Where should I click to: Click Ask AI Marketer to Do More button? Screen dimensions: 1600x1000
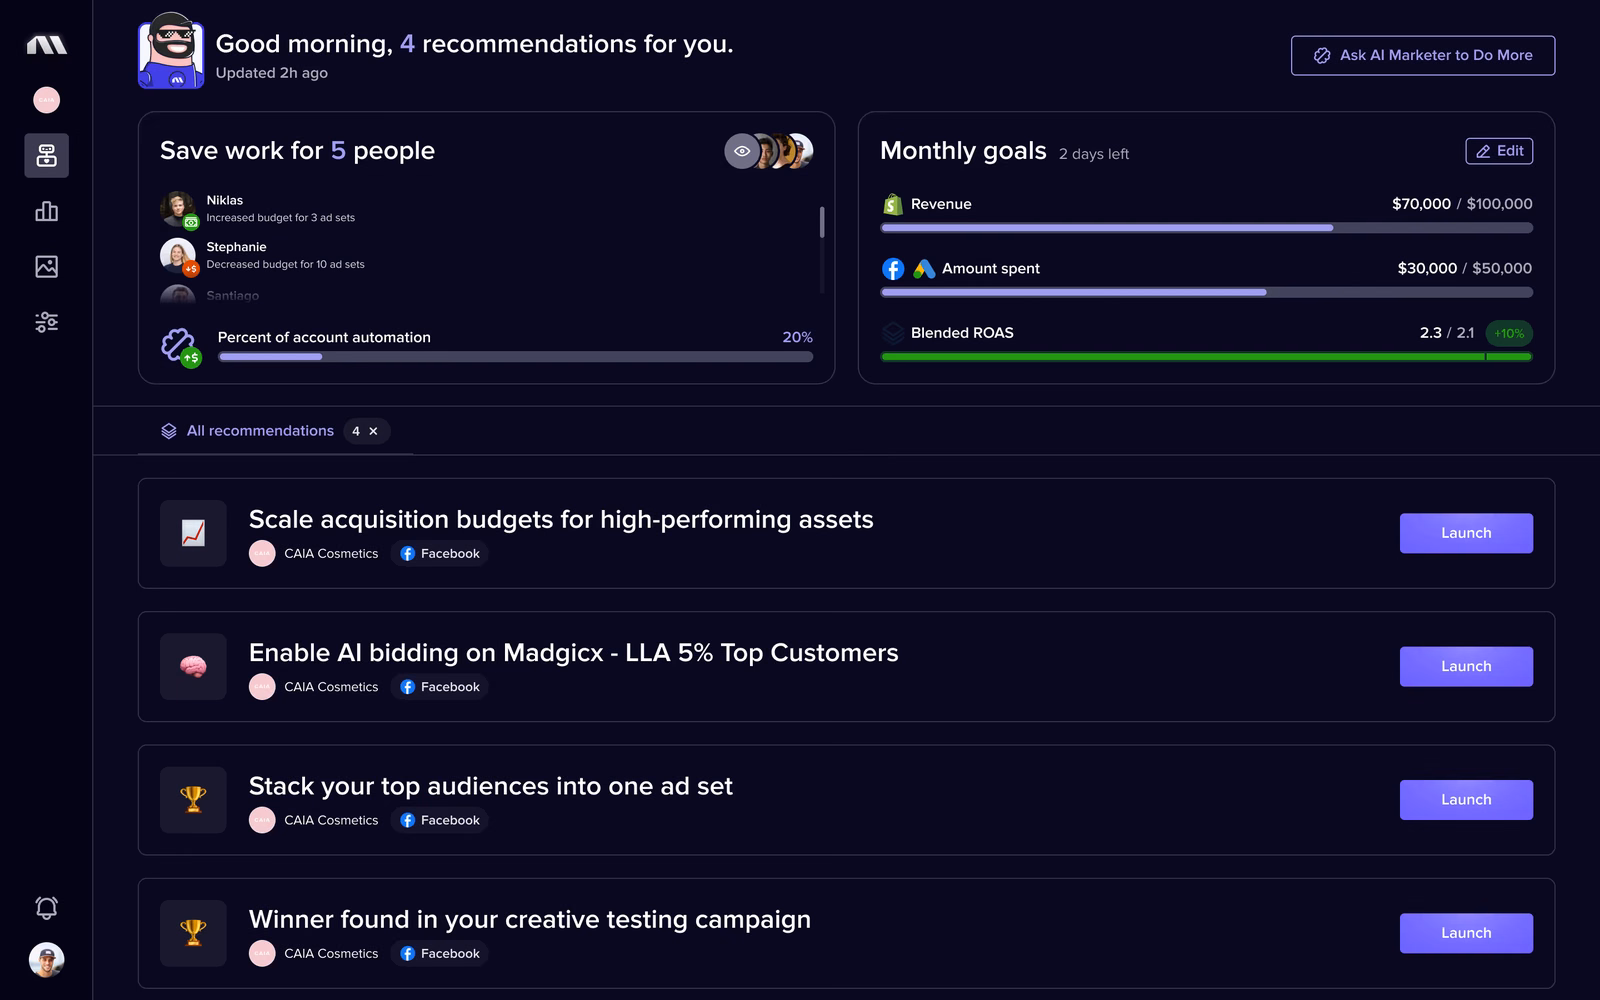(1423, 55)
